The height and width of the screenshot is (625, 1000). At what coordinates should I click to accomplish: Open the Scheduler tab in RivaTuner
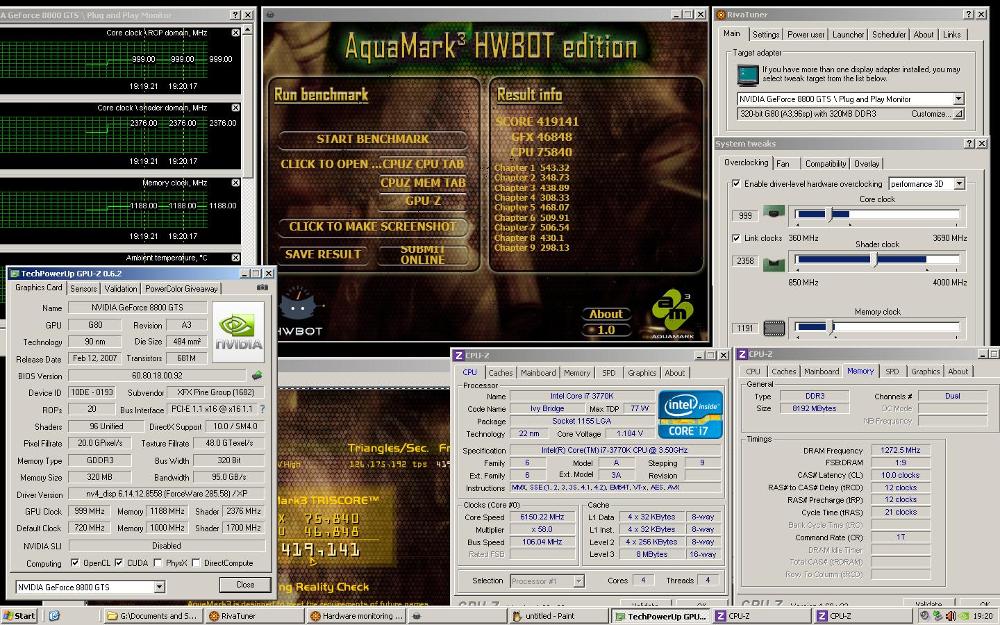[x=889, y=34]
